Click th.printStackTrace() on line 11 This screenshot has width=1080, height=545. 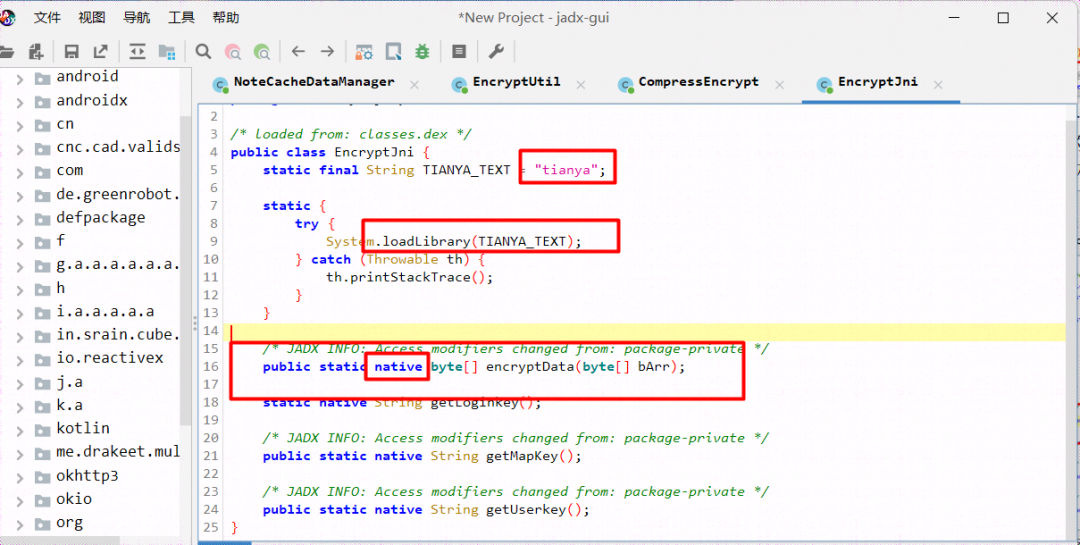[410, 277]
